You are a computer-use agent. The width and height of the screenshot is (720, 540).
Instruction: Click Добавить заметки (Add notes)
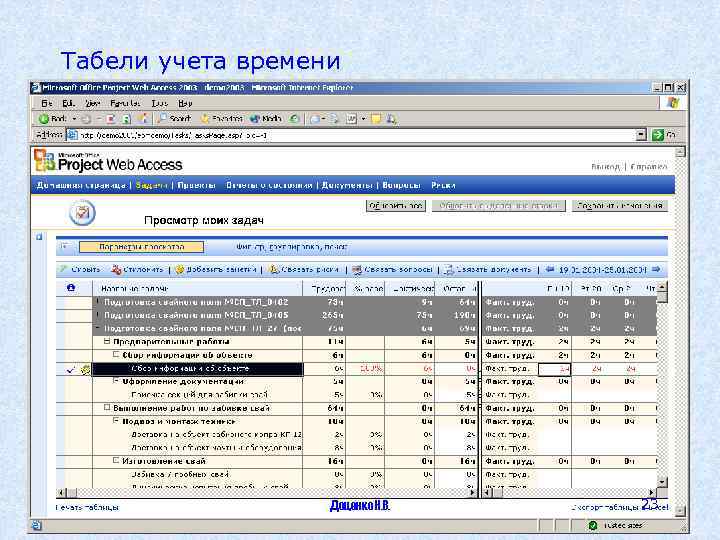pos(216,270)
